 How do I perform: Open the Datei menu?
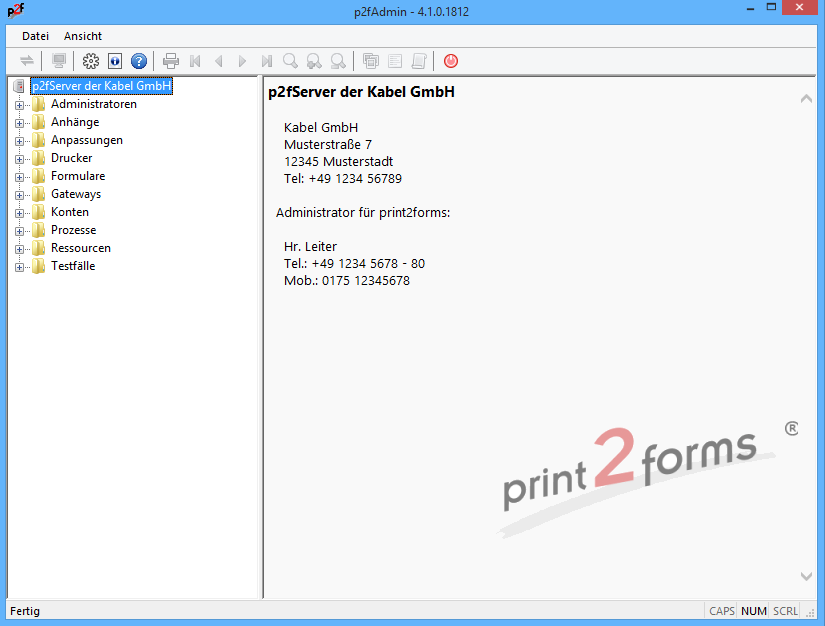coord(35,36)
